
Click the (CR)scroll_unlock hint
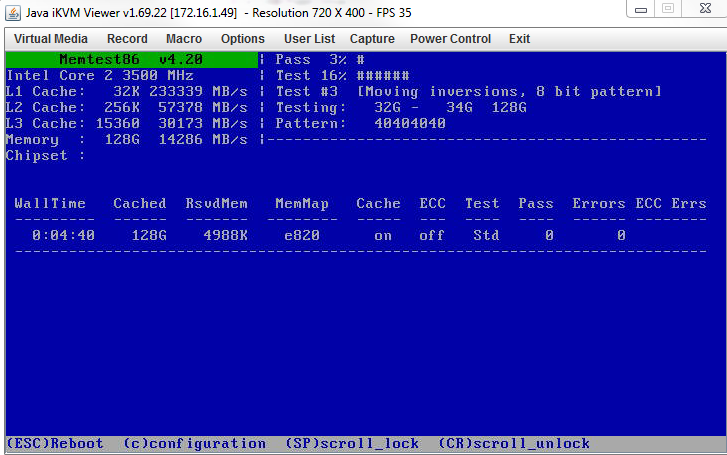click(514, 443)
